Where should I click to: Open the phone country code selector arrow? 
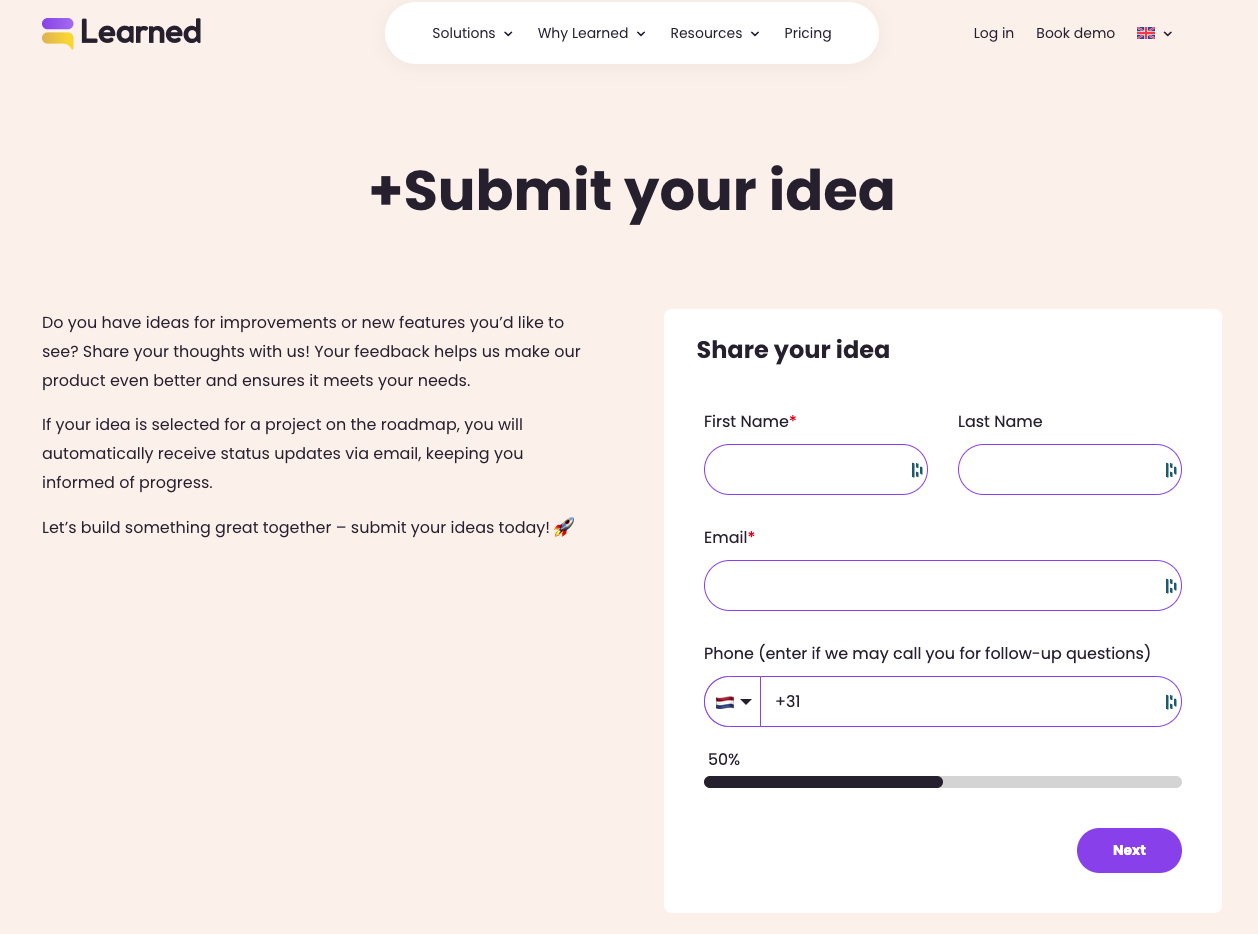[x=746, y=702]
